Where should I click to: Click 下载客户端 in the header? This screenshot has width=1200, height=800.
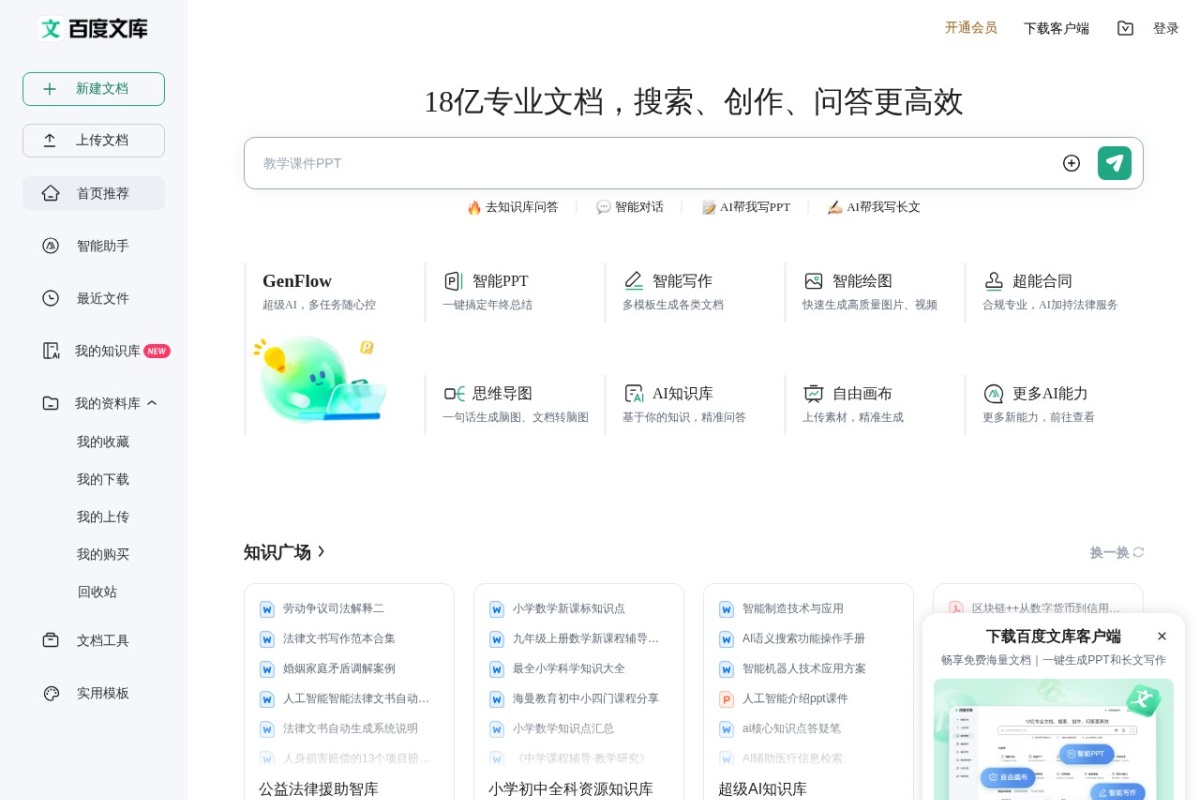pos(1056,28)
